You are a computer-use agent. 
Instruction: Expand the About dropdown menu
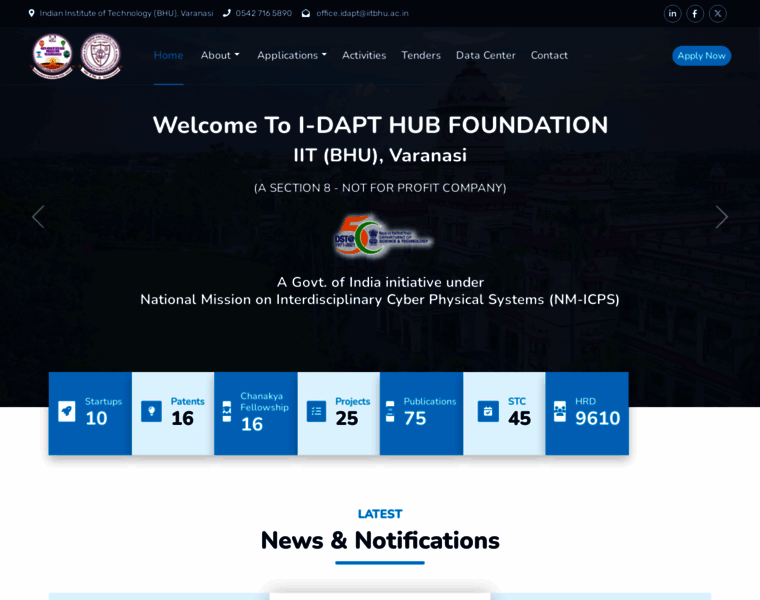click(x=220, y=55)
